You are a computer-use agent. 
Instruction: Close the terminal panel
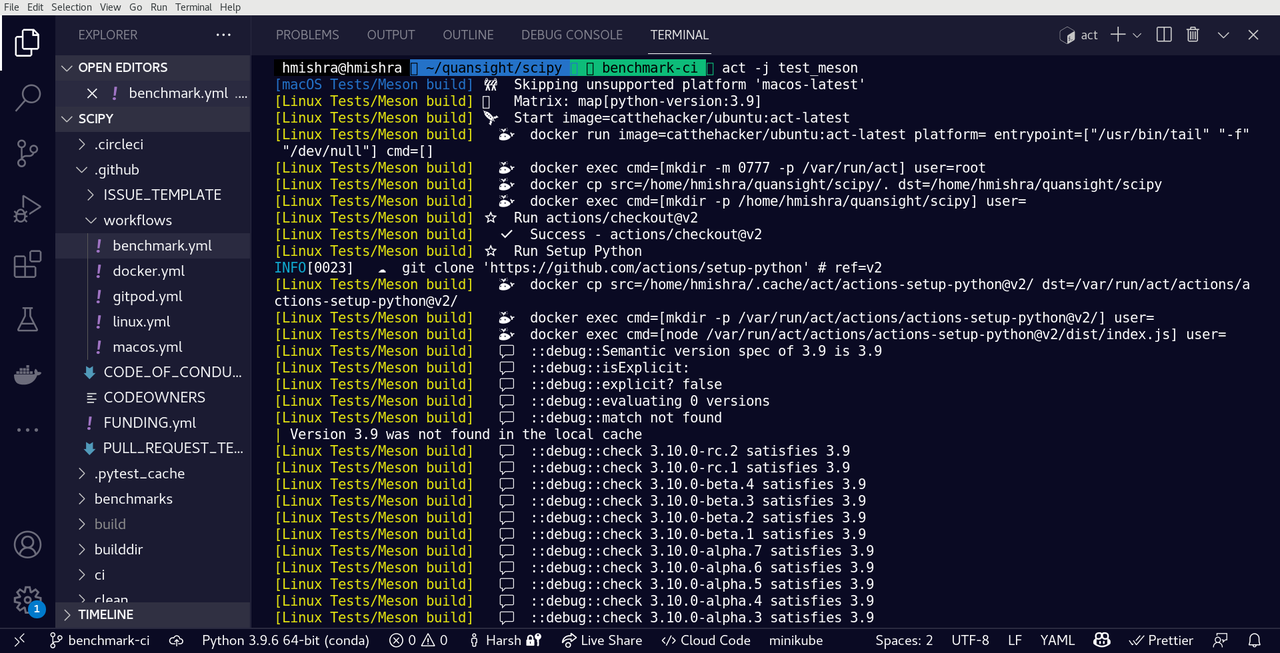pos(1253,35)
